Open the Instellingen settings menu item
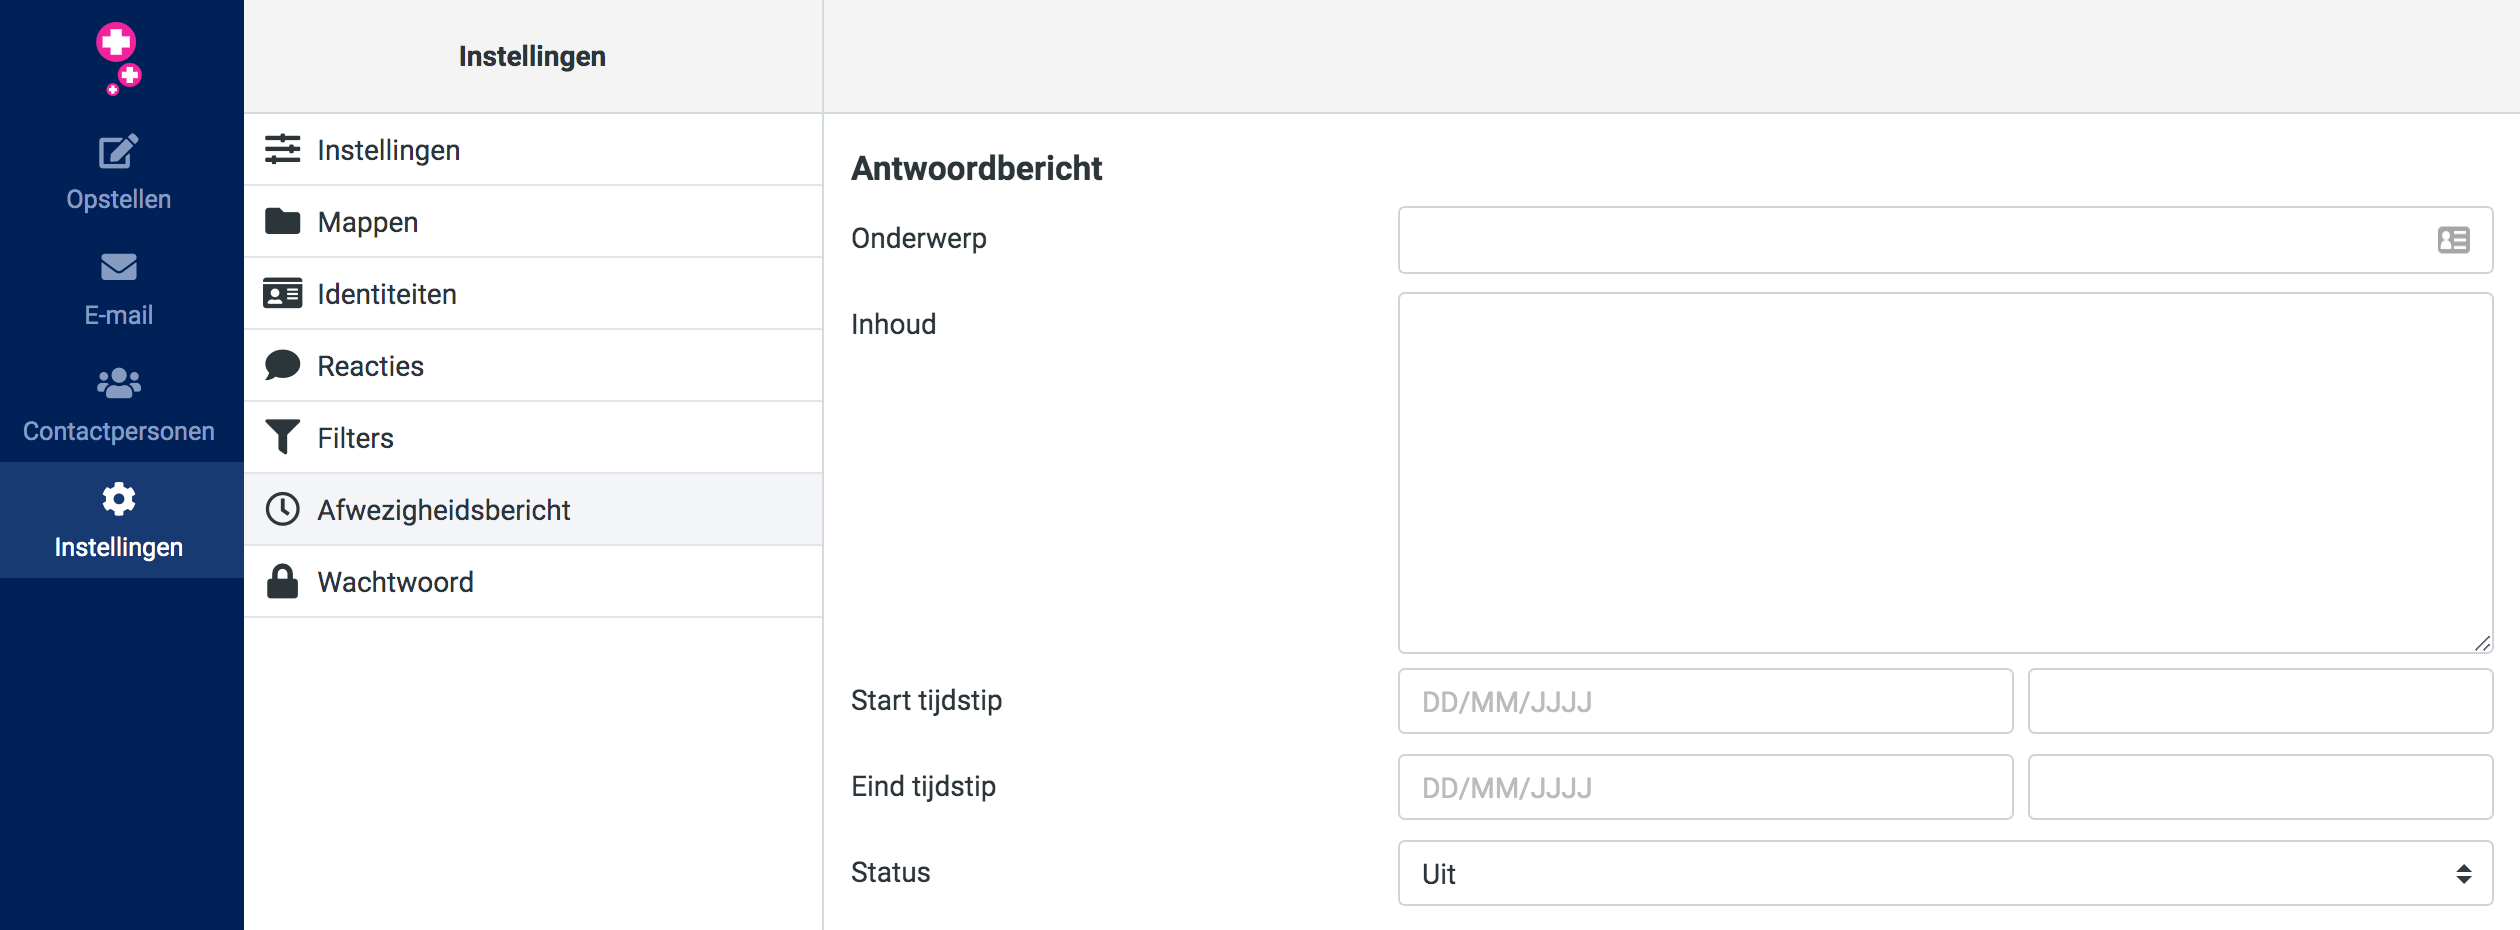This screenshot has height=930, width=2520. (533, 149)
